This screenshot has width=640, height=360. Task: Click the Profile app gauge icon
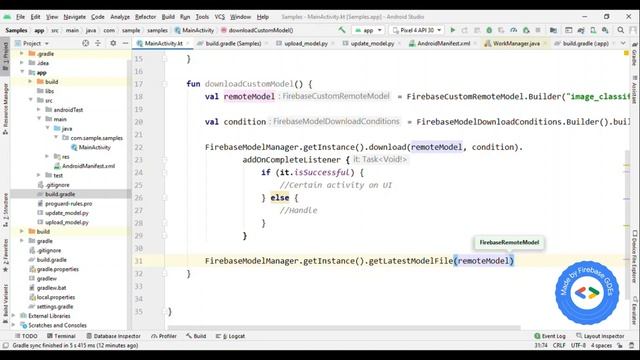[513, 30]
